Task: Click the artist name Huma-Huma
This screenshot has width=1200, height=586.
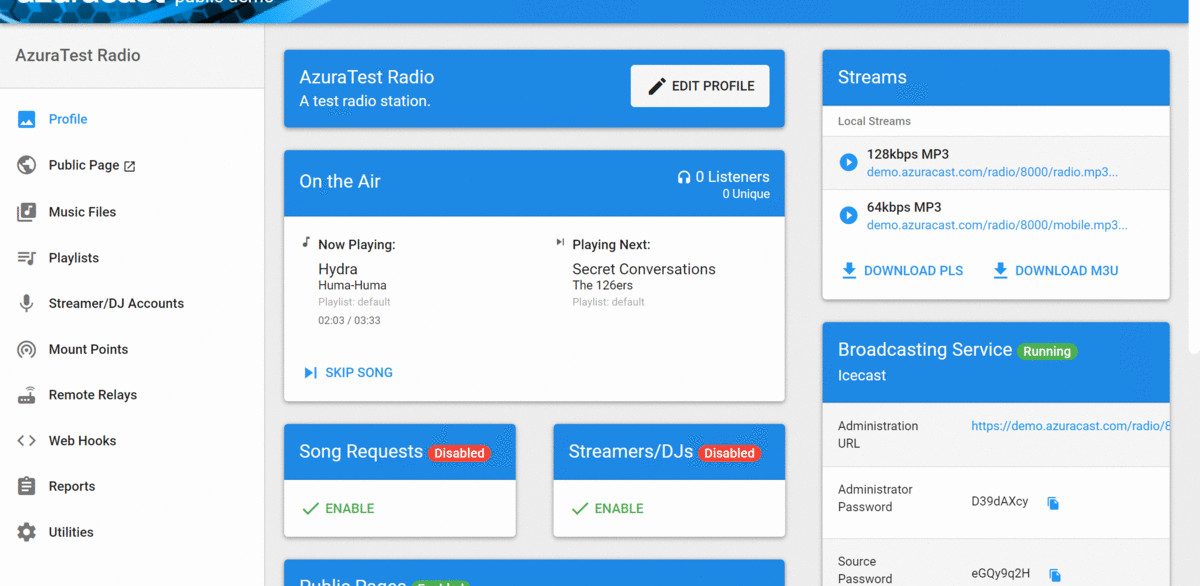Action: pyautogui.click(x=352, y=286)
